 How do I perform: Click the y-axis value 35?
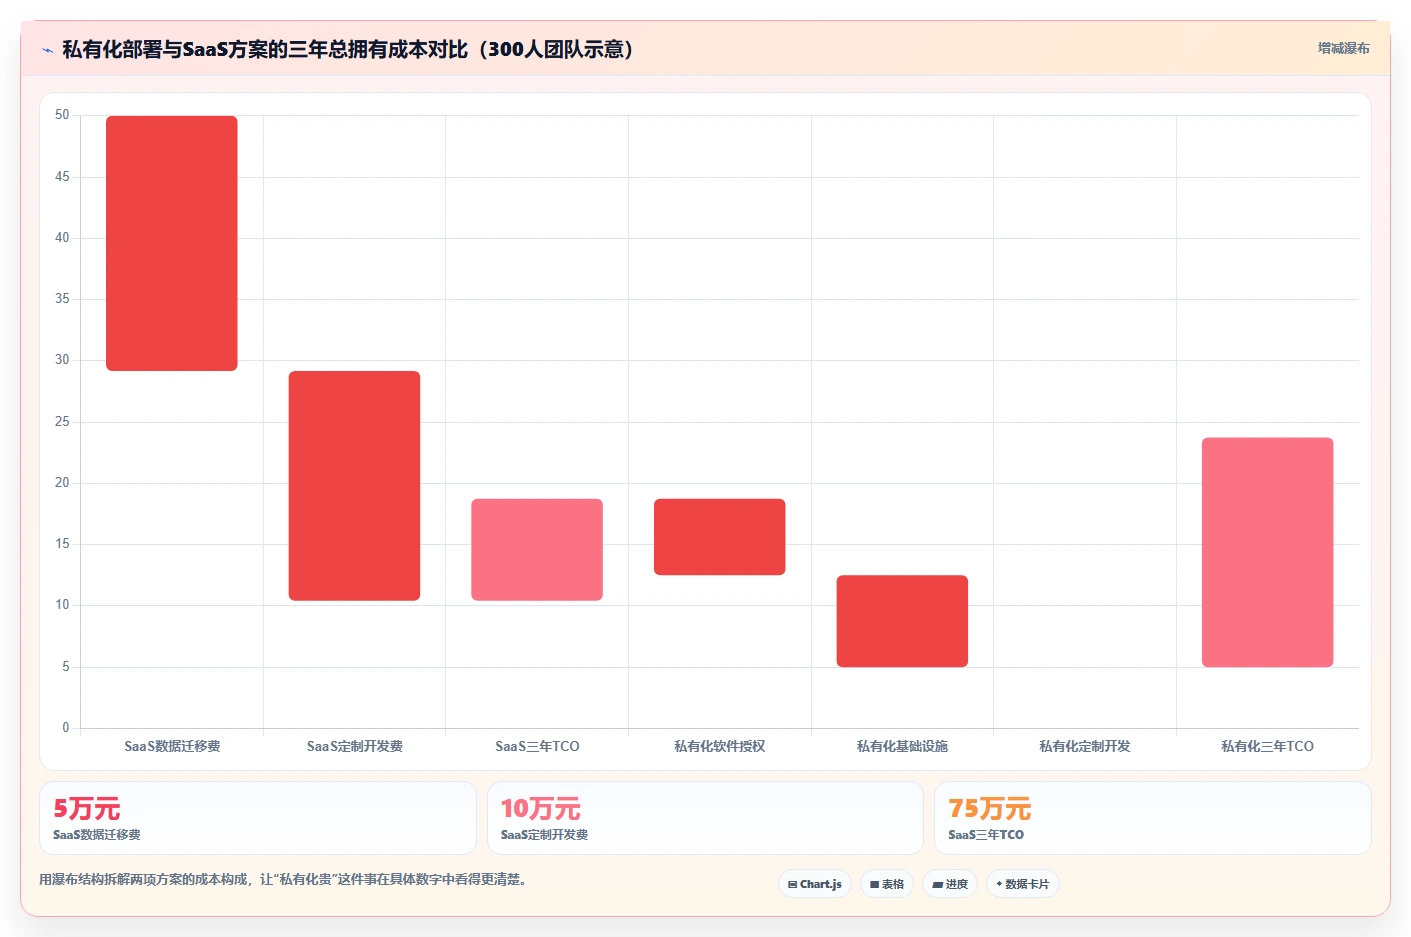(62, 299)
